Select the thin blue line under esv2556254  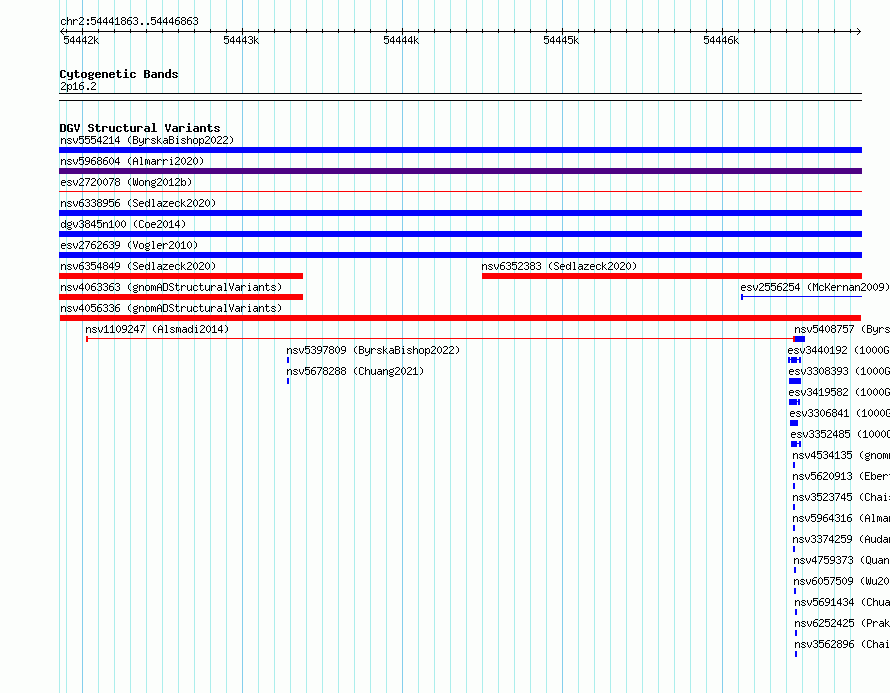[801, 297]
